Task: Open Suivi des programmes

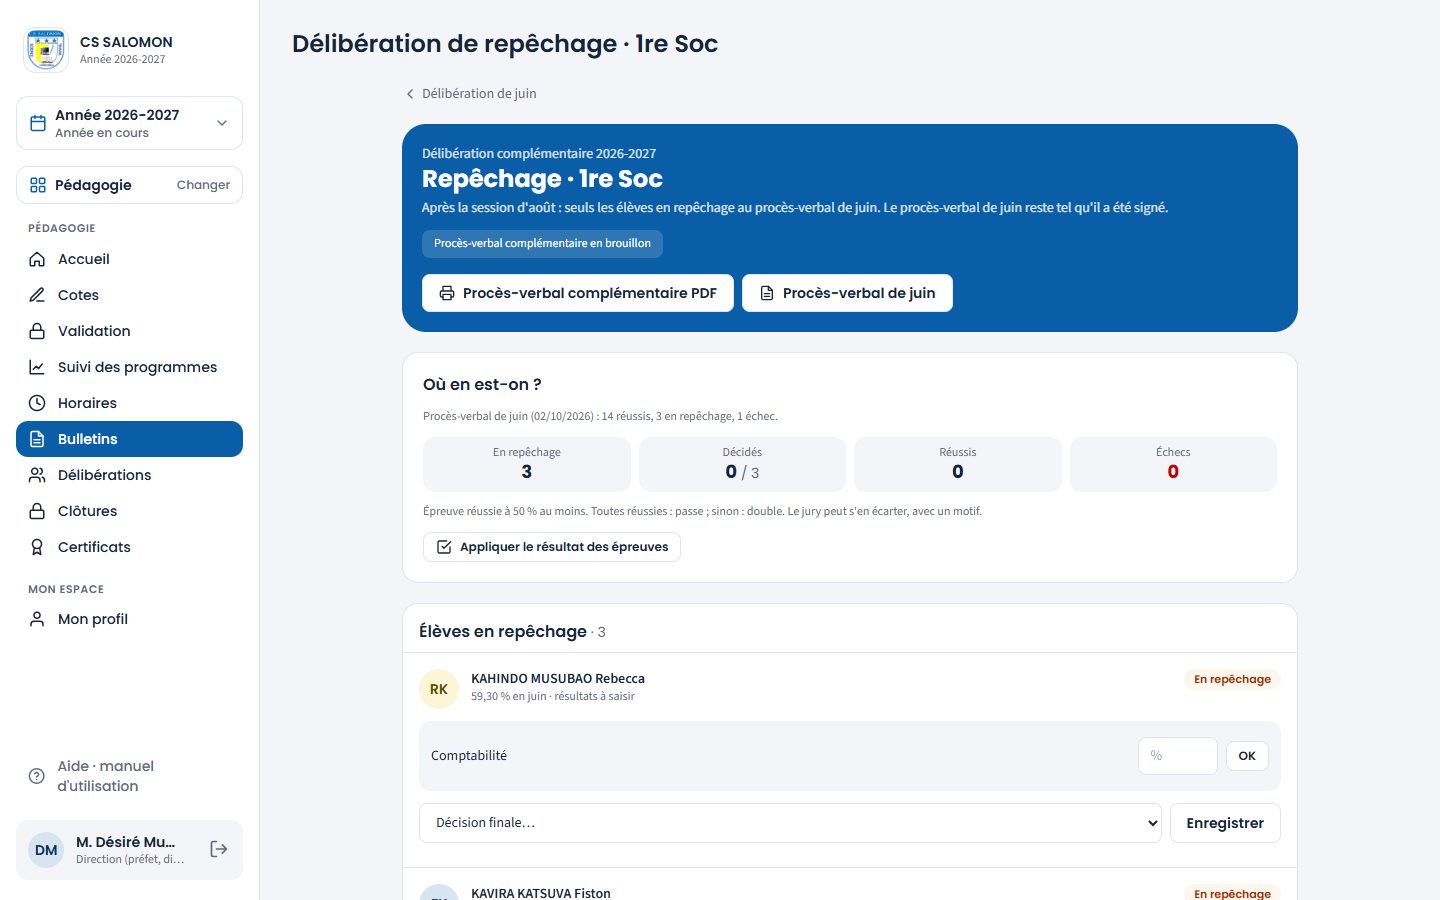Action: 129,367
